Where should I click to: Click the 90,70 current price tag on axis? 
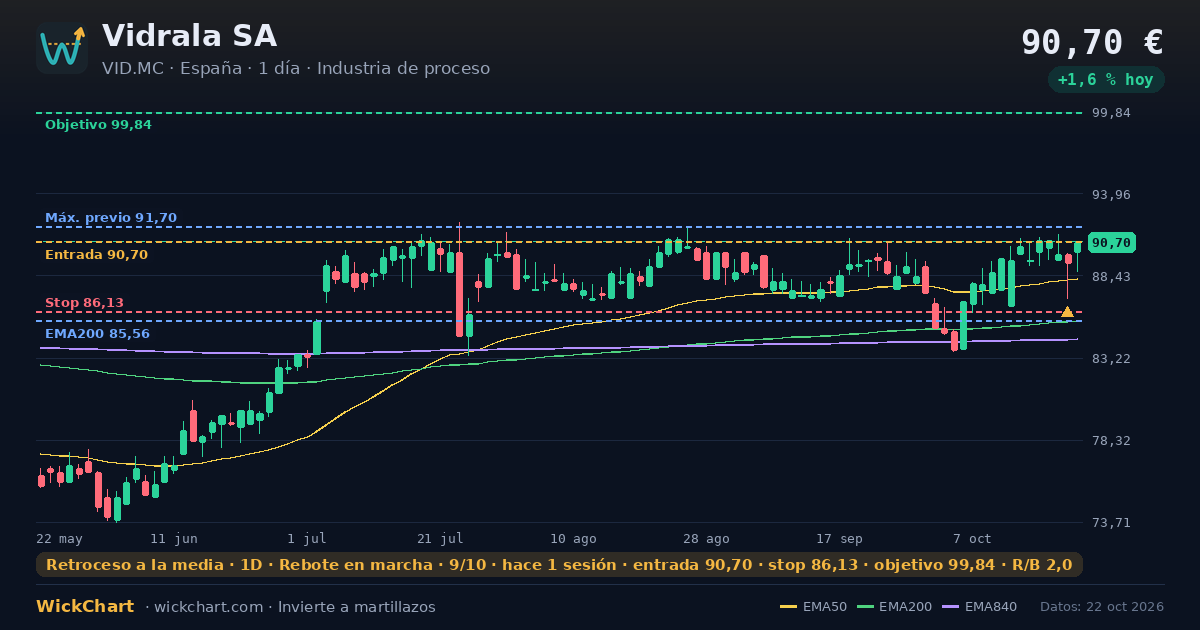coord(1111,242)
